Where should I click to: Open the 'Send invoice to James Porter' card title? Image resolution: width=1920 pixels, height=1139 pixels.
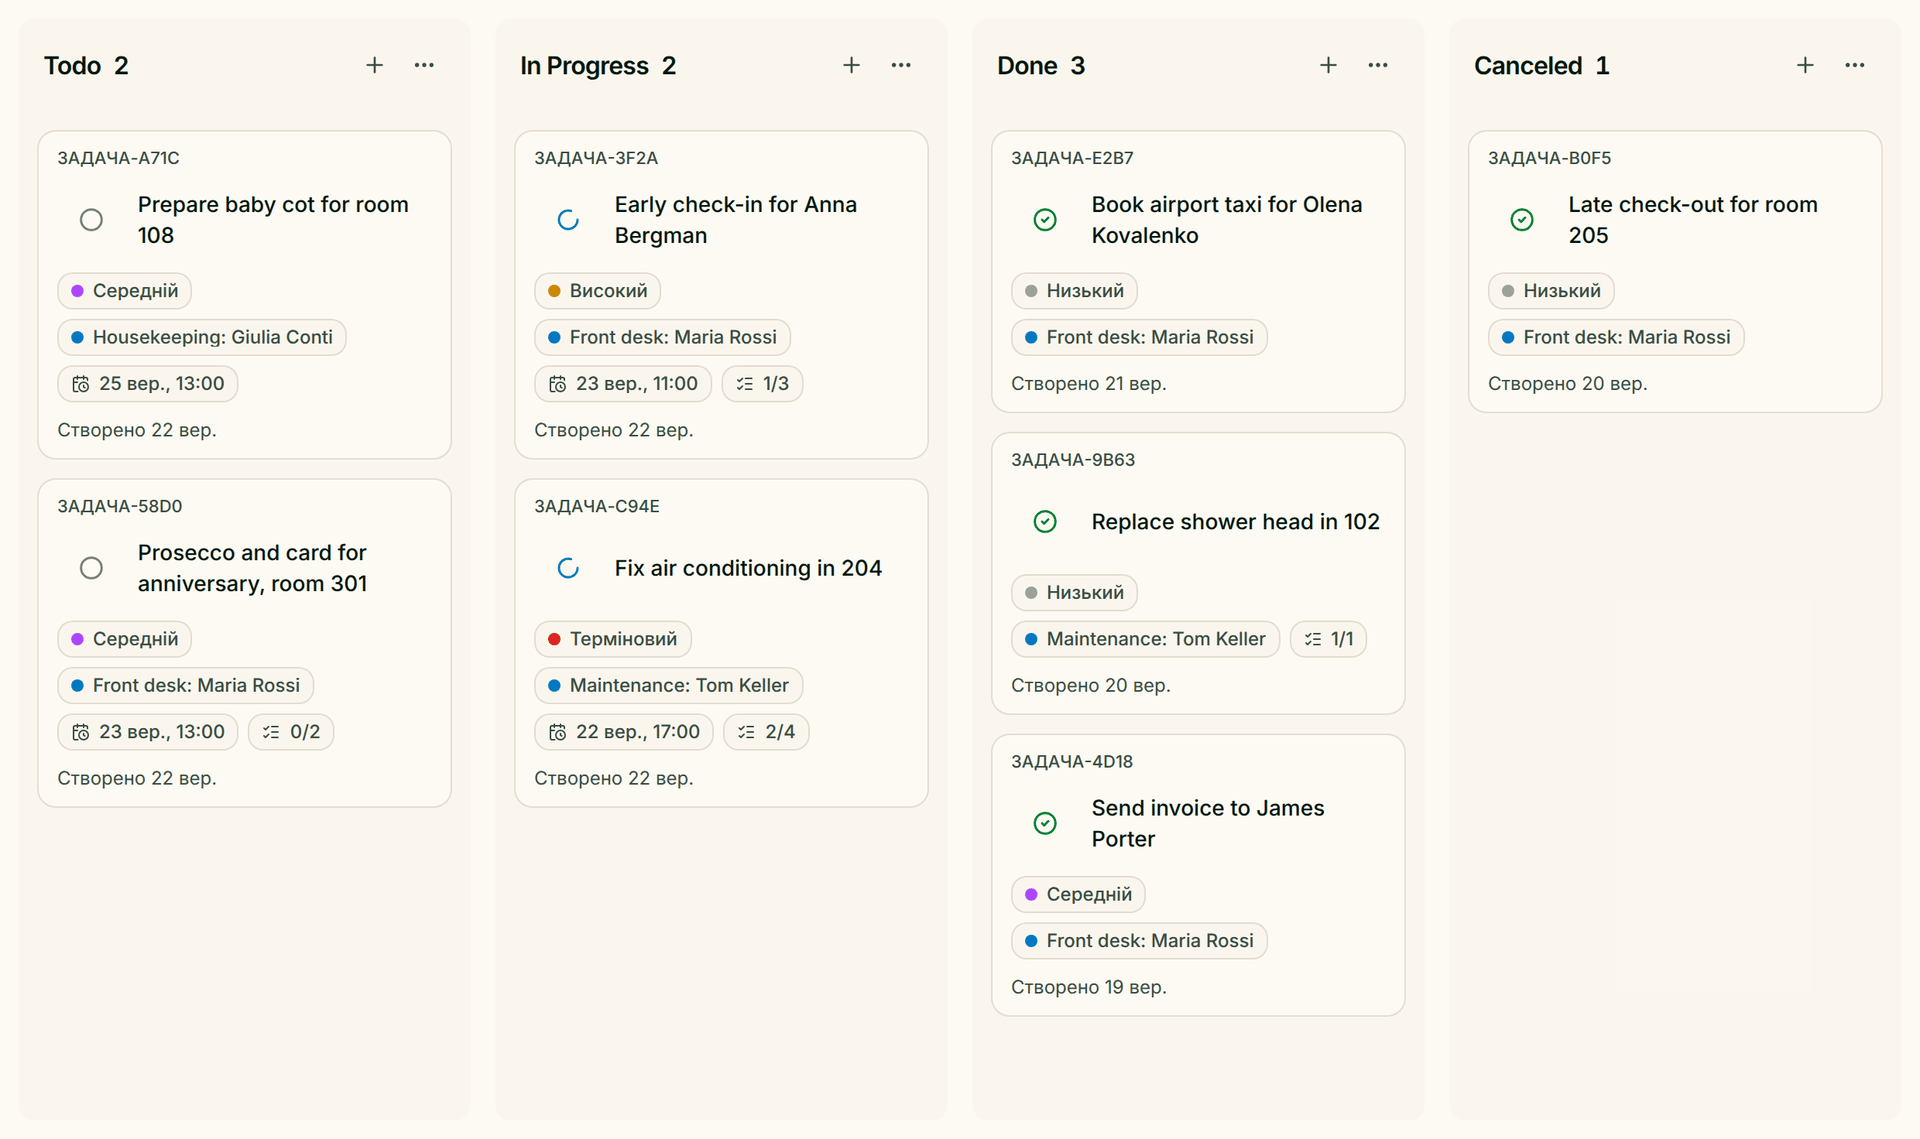(1208, 823)
